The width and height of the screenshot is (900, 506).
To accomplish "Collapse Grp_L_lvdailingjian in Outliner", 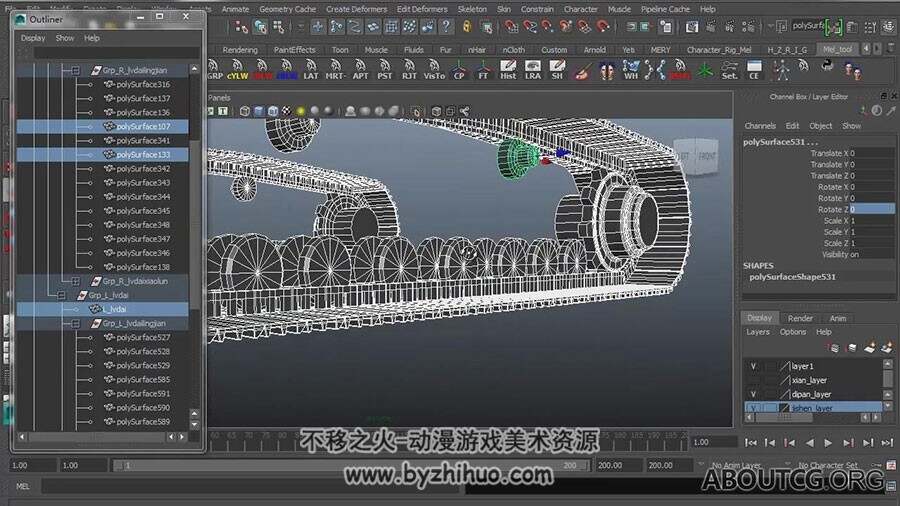I will [x=75, y=324].
